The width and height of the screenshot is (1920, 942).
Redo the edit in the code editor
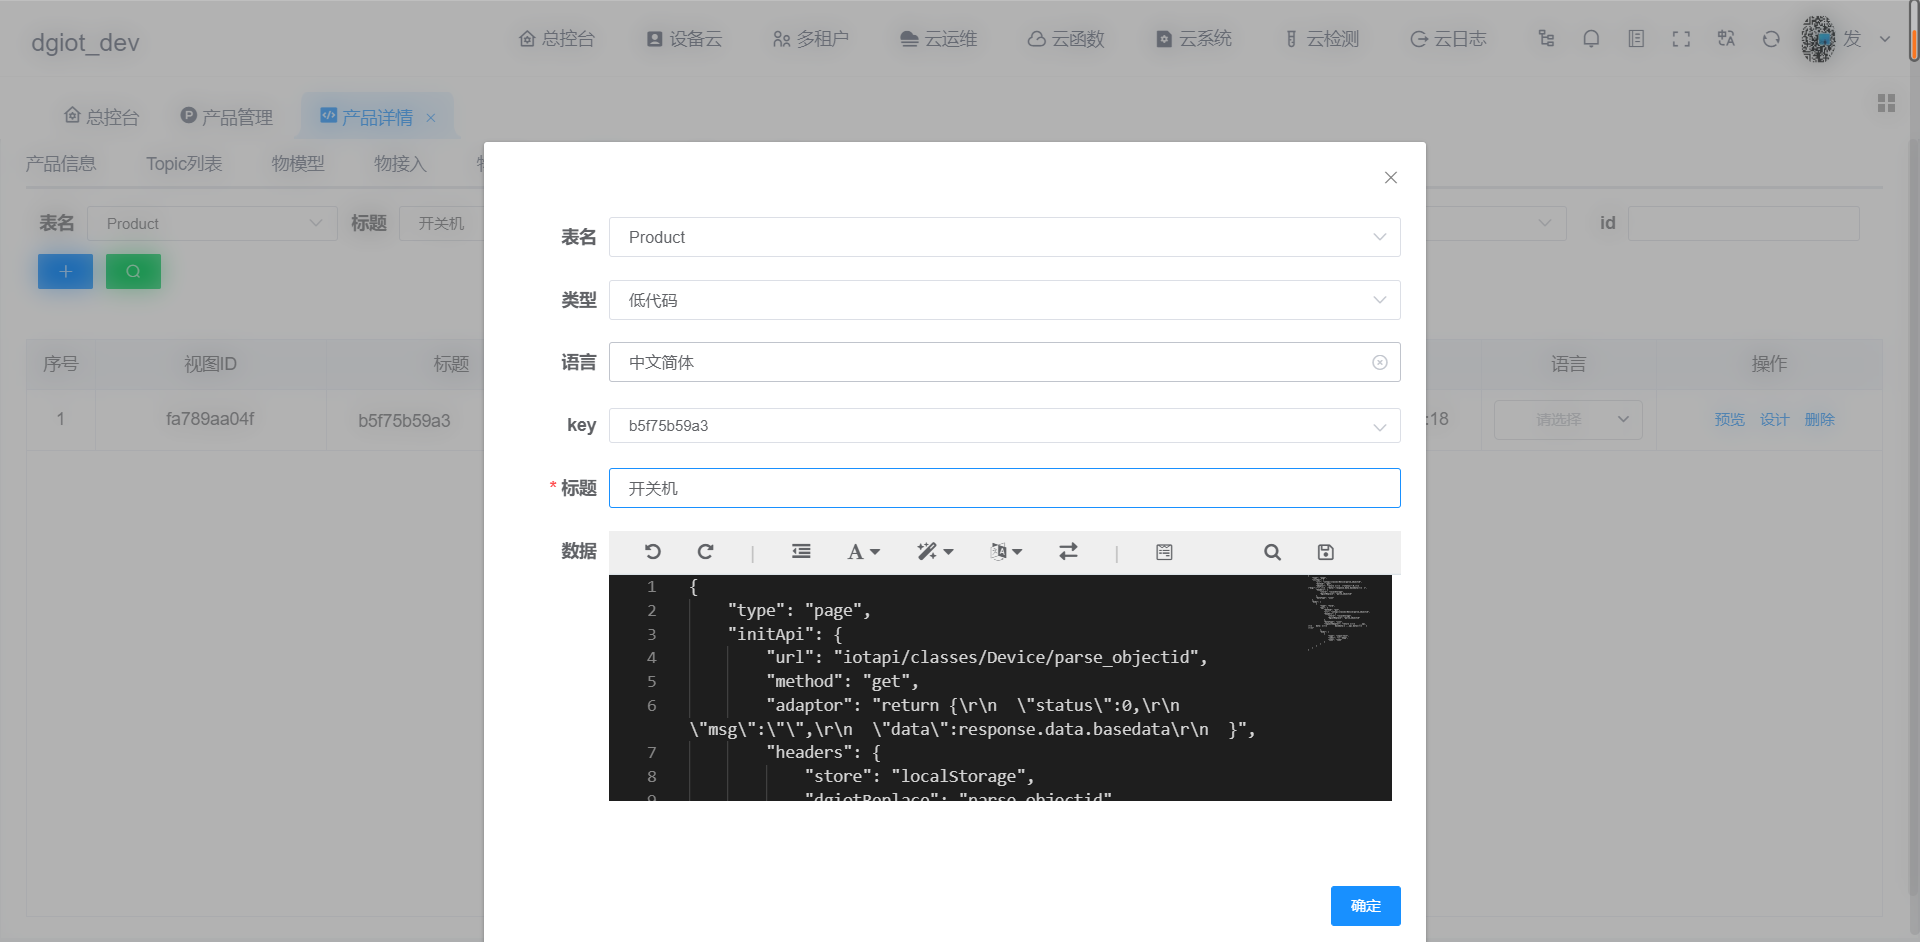coord(705,552)
